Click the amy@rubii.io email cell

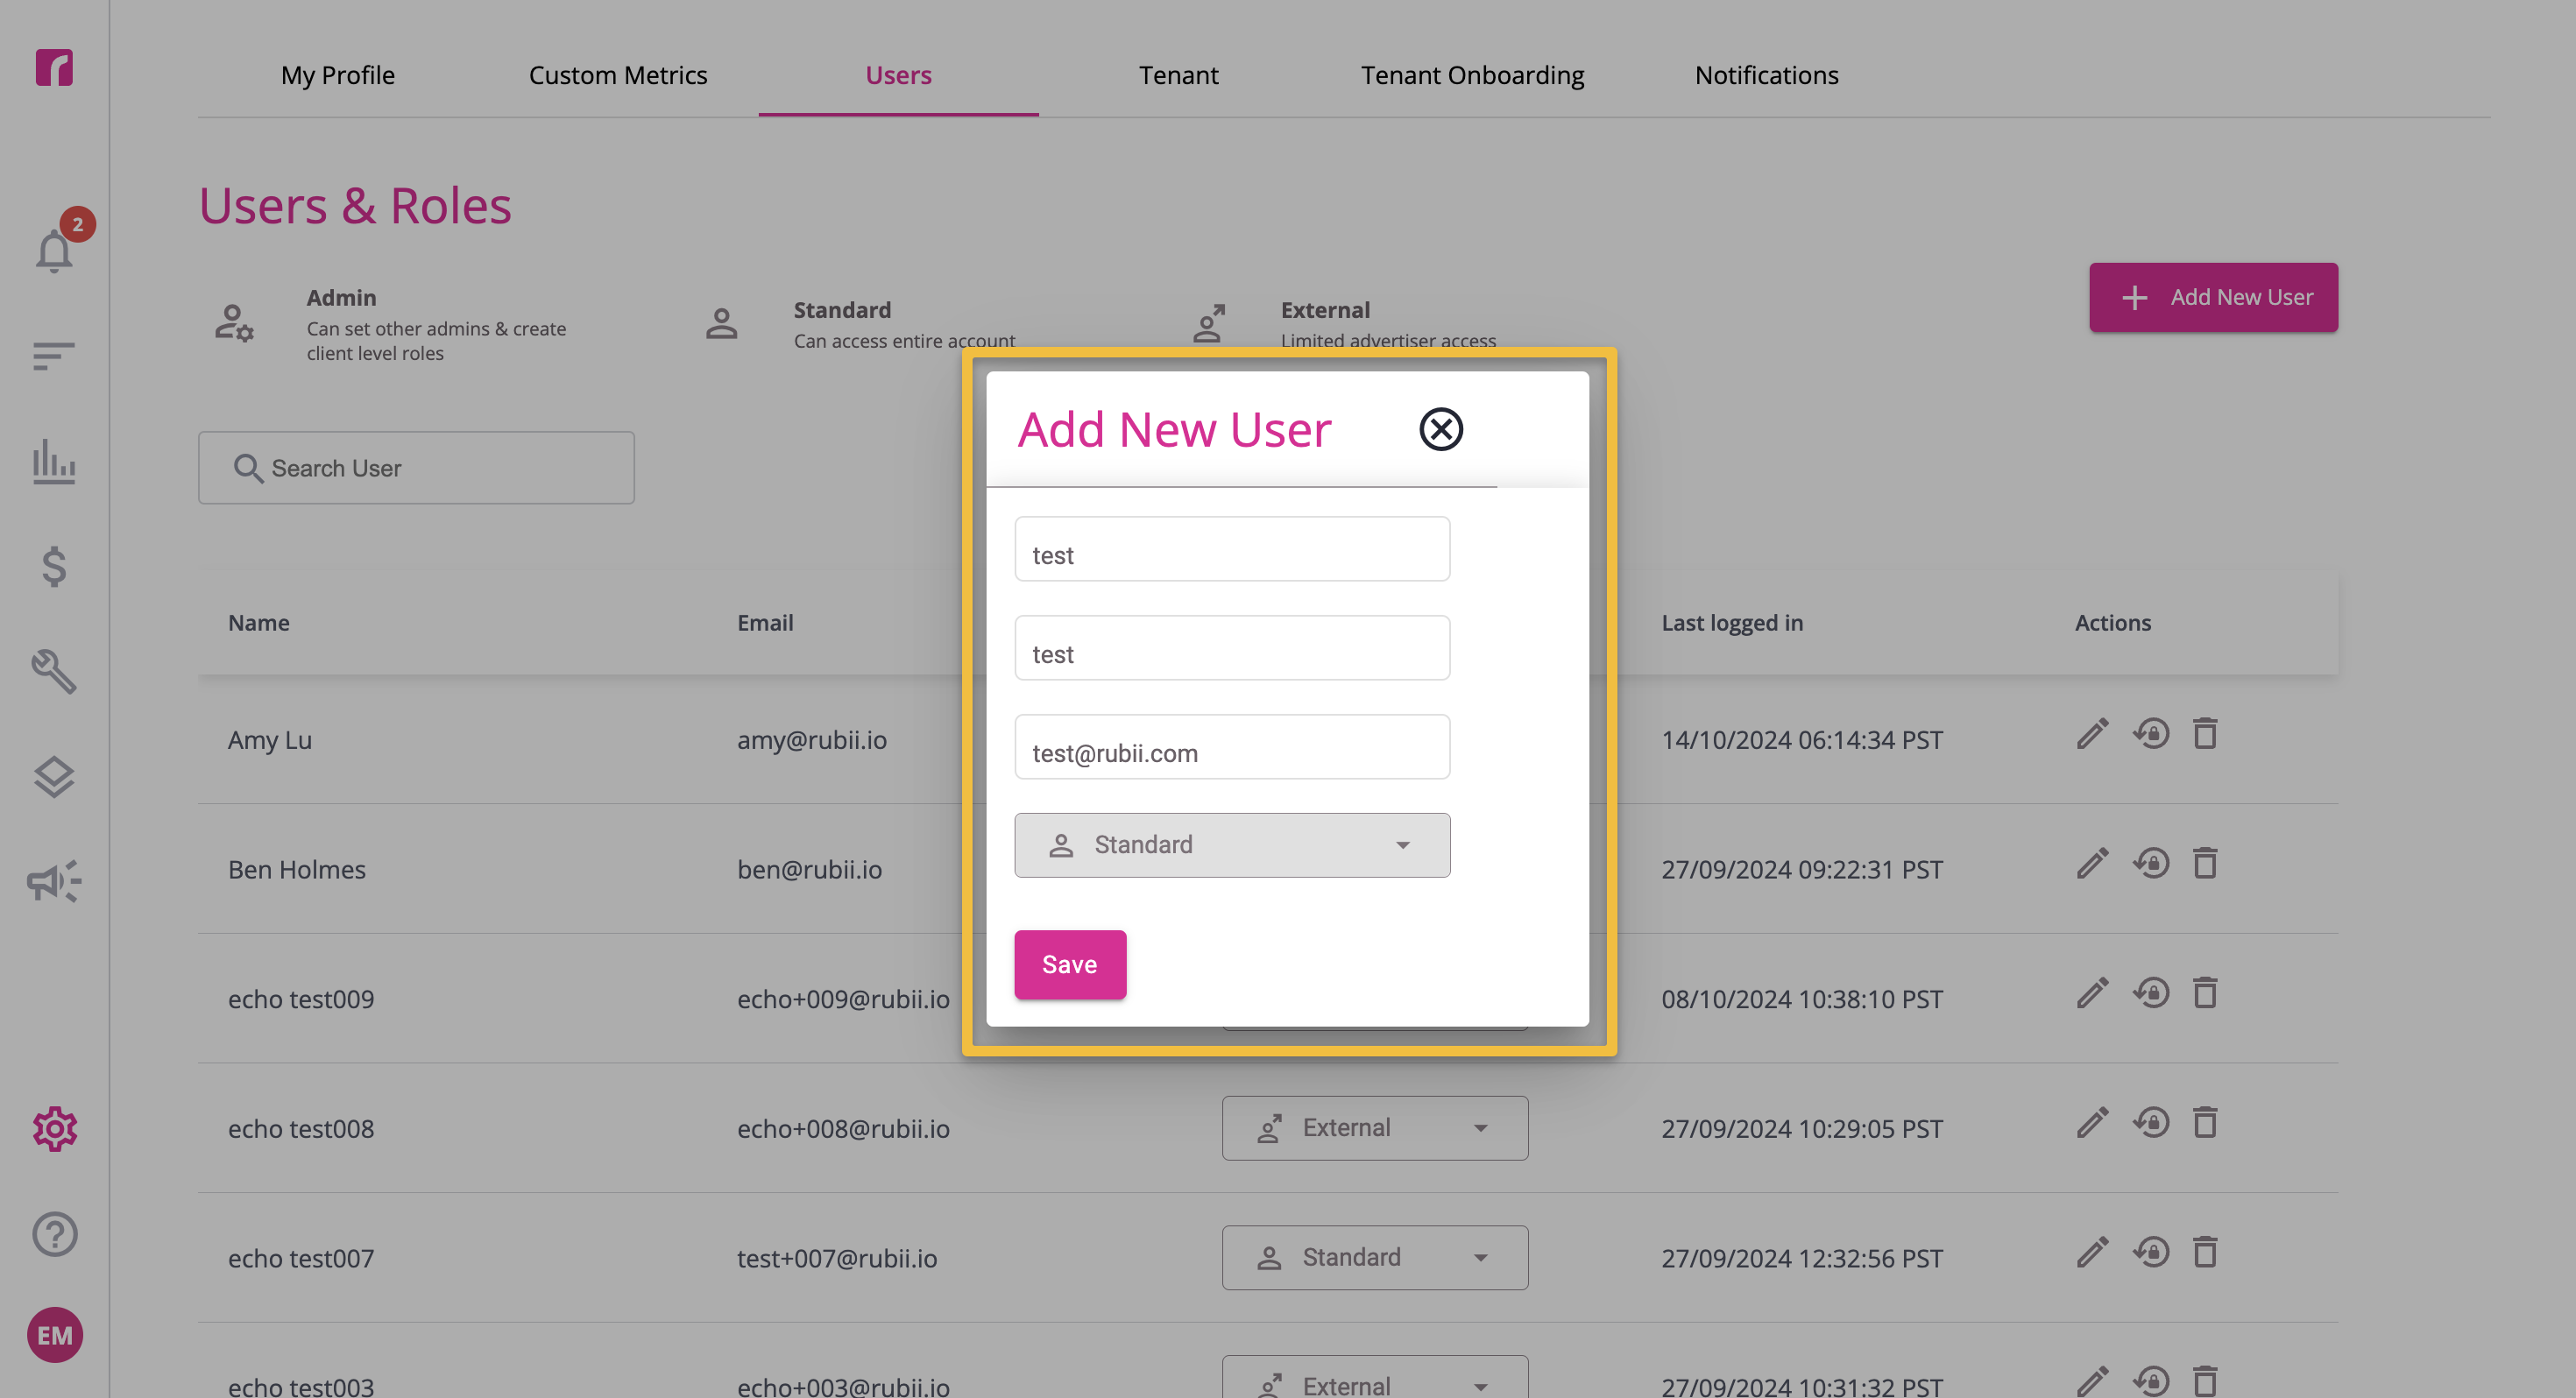[x=812, y=740]
